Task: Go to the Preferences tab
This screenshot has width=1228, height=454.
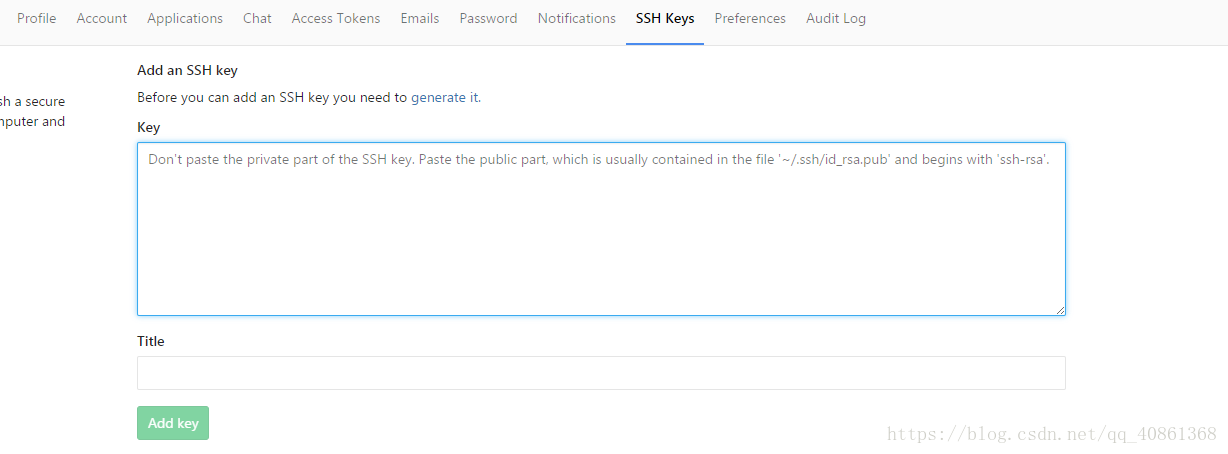Action: [750, 18]
